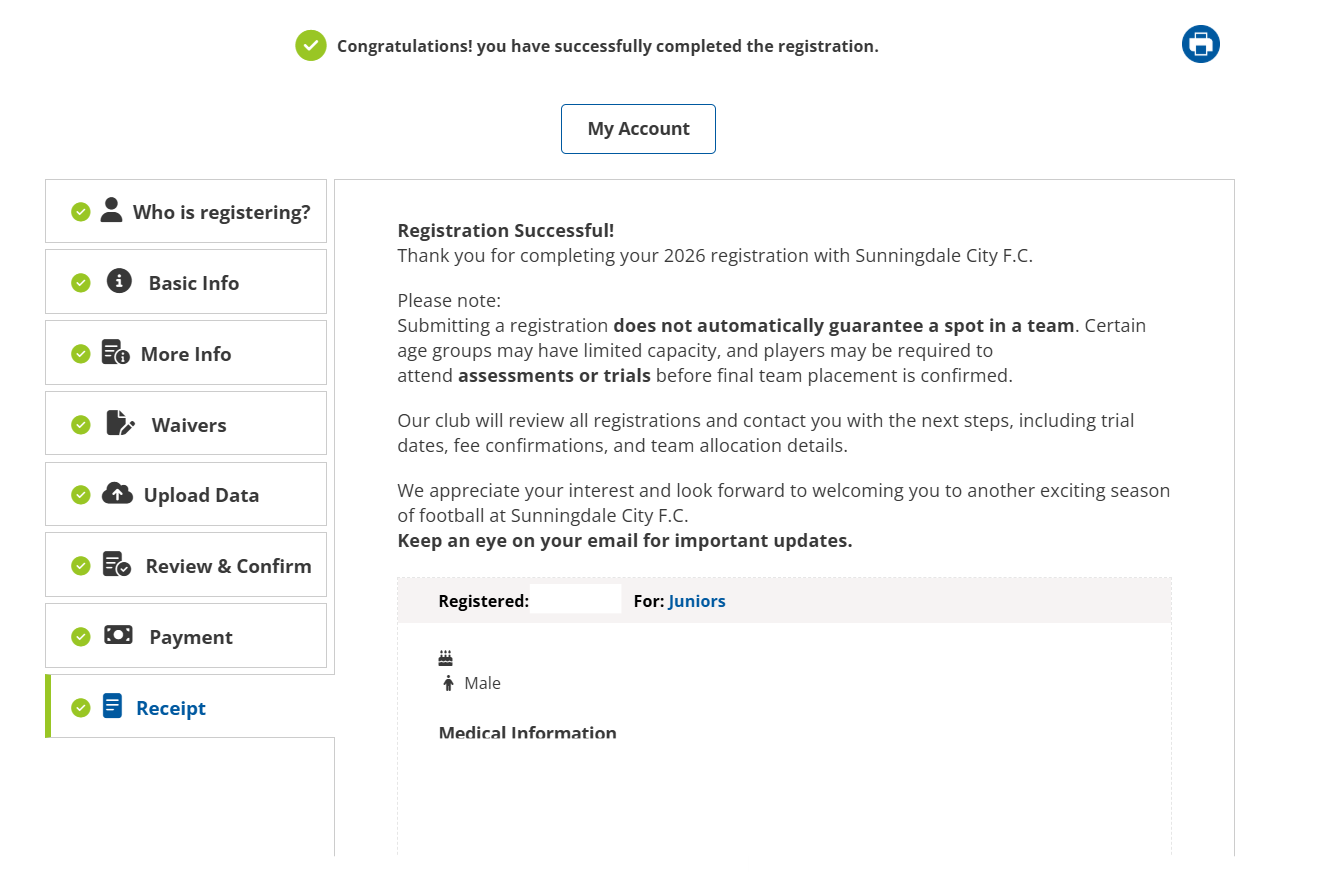Click the Medical Information heading

pos(527,733)
